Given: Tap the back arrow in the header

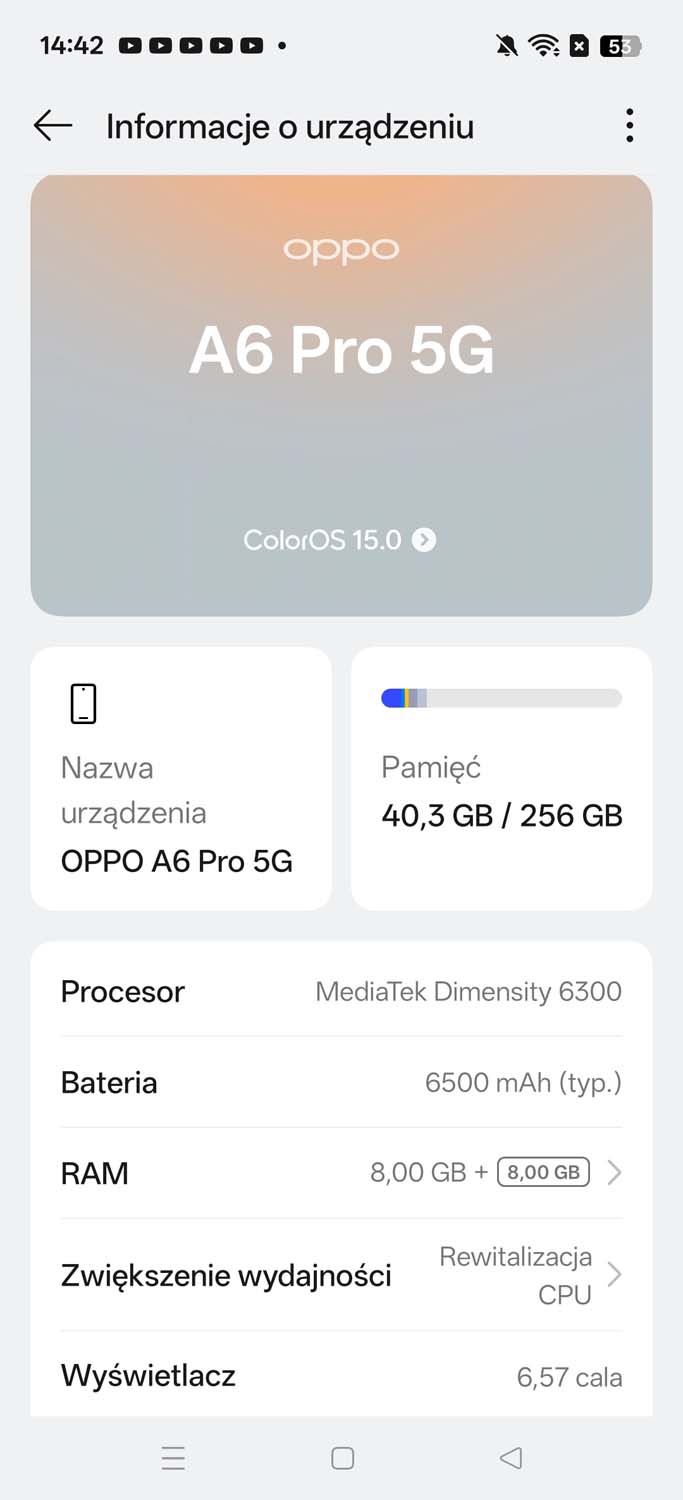Looking at the screenshot, I should pos(53,125).
